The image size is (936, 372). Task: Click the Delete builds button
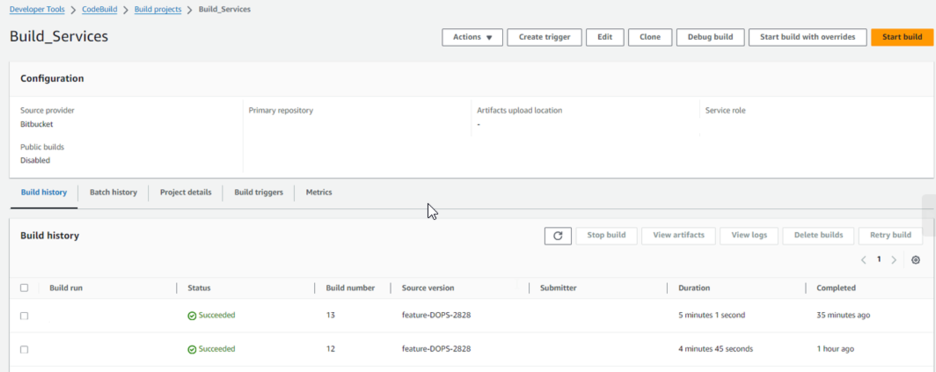(818, 235)
